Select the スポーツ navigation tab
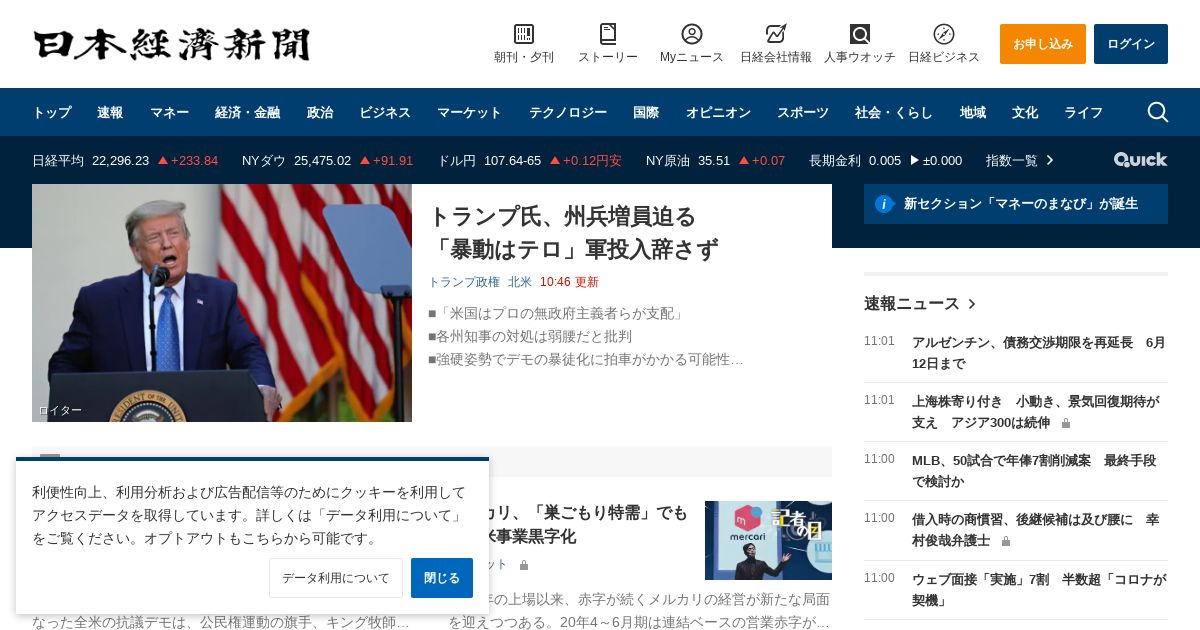Image resolution: width=1200 pixels, height=630 pixels. (803, 112)
